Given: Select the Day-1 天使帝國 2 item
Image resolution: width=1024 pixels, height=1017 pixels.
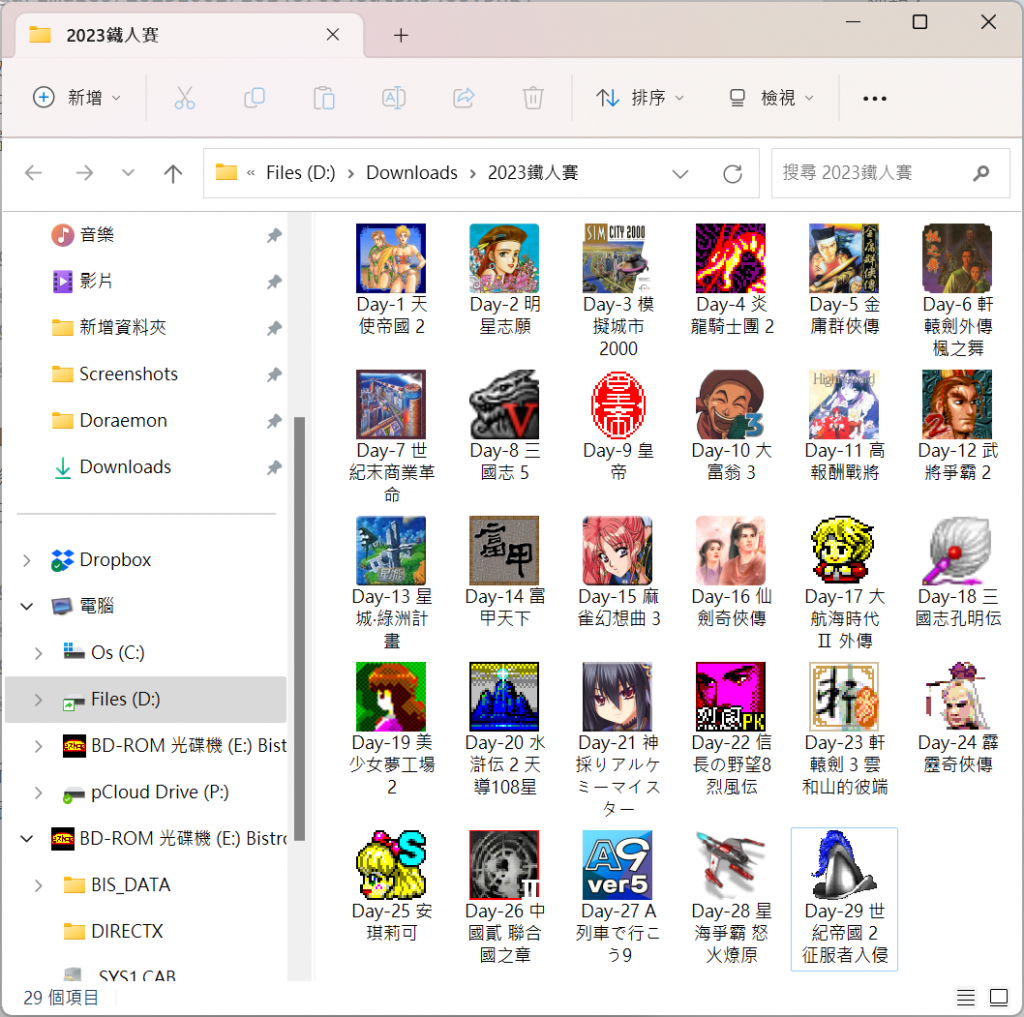Looking at the screenshot, I should 391,279.
